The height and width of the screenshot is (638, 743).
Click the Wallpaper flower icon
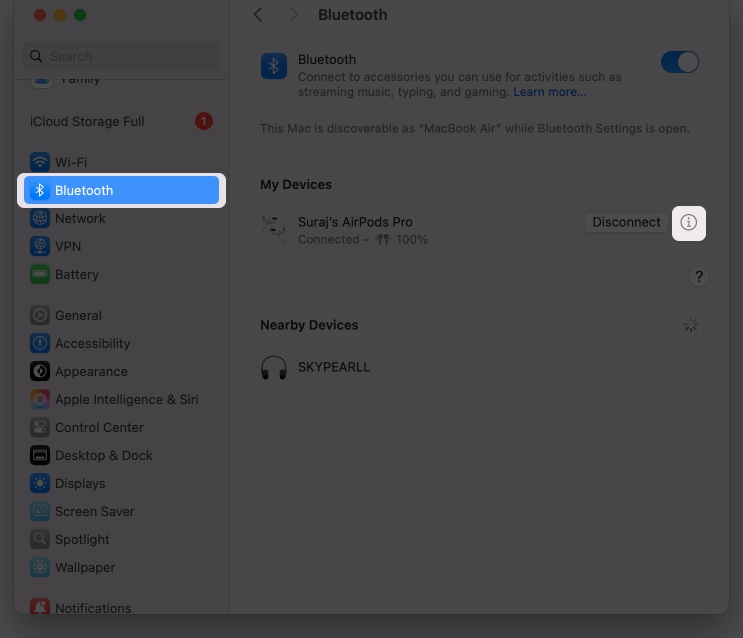click(x=40, y=567)
